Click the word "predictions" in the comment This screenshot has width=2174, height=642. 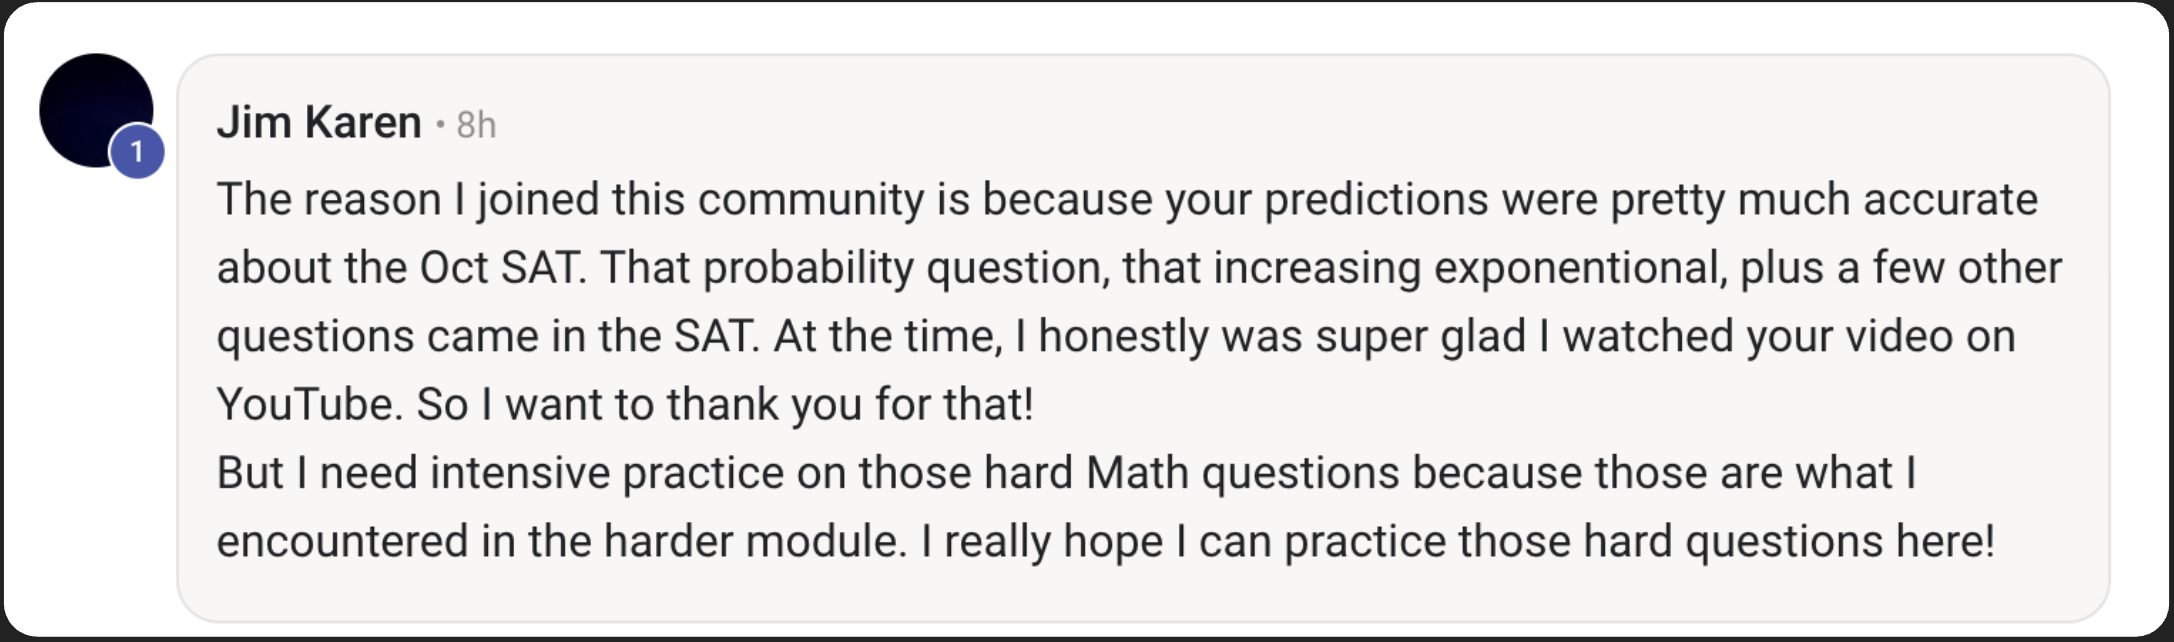coord(1376,199)
